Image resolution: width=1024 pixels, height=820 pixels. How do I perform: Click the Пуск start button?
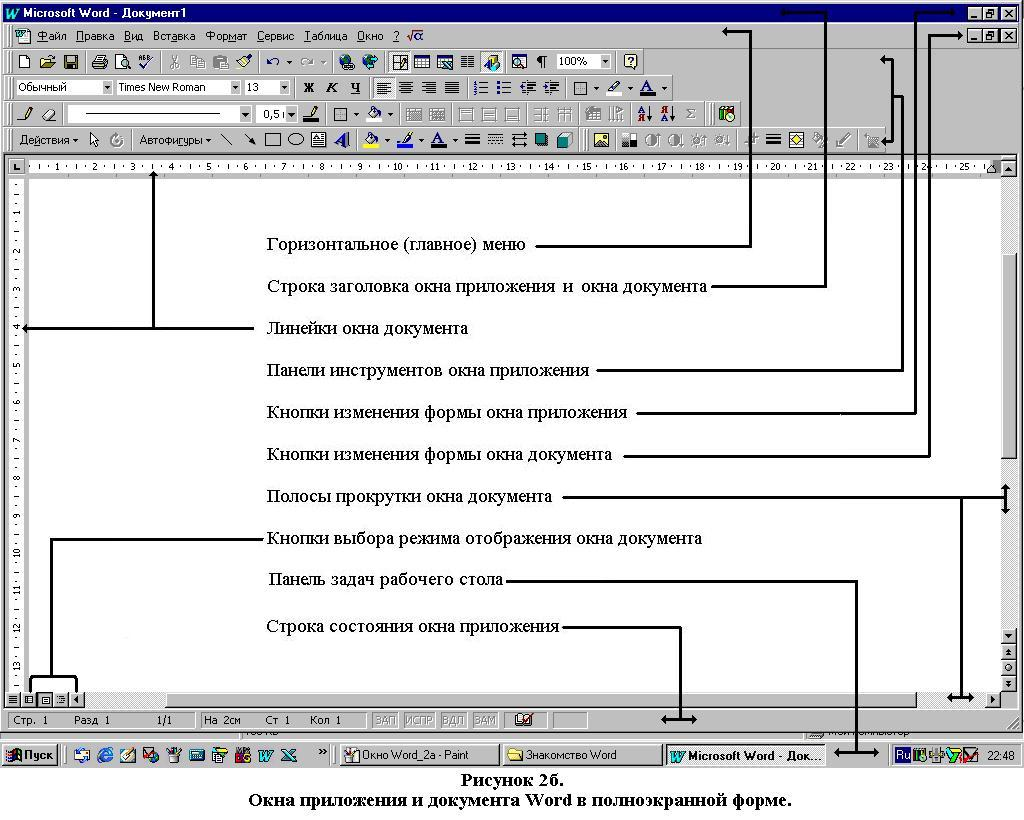point(30,755)
